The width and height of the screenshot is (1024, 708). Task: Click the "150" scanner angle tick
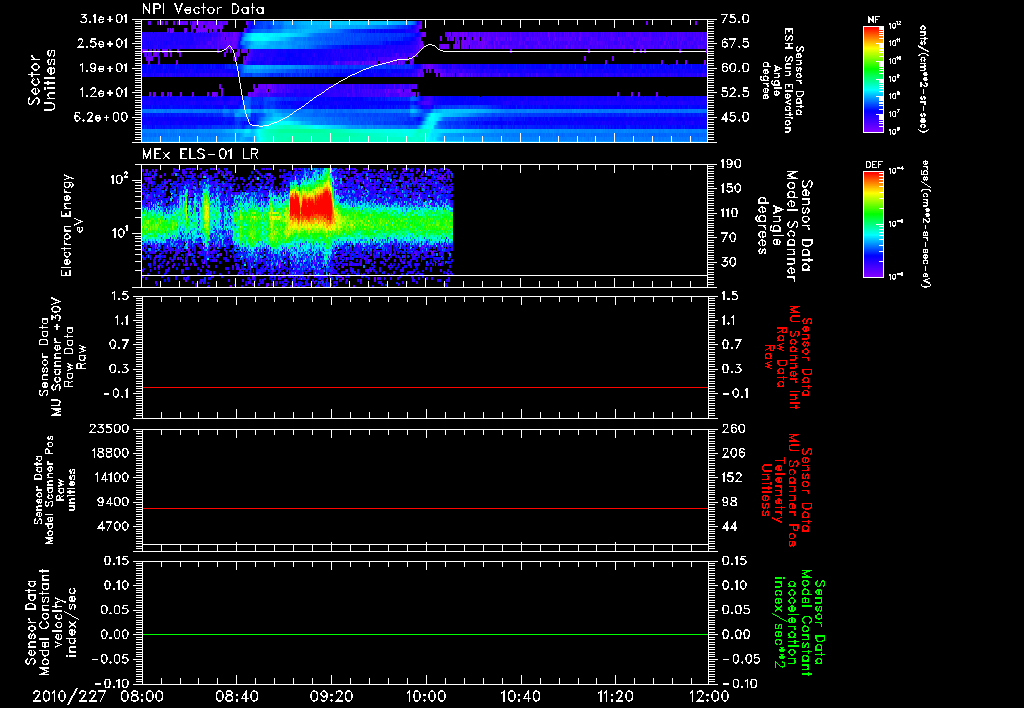pos(731,189)
